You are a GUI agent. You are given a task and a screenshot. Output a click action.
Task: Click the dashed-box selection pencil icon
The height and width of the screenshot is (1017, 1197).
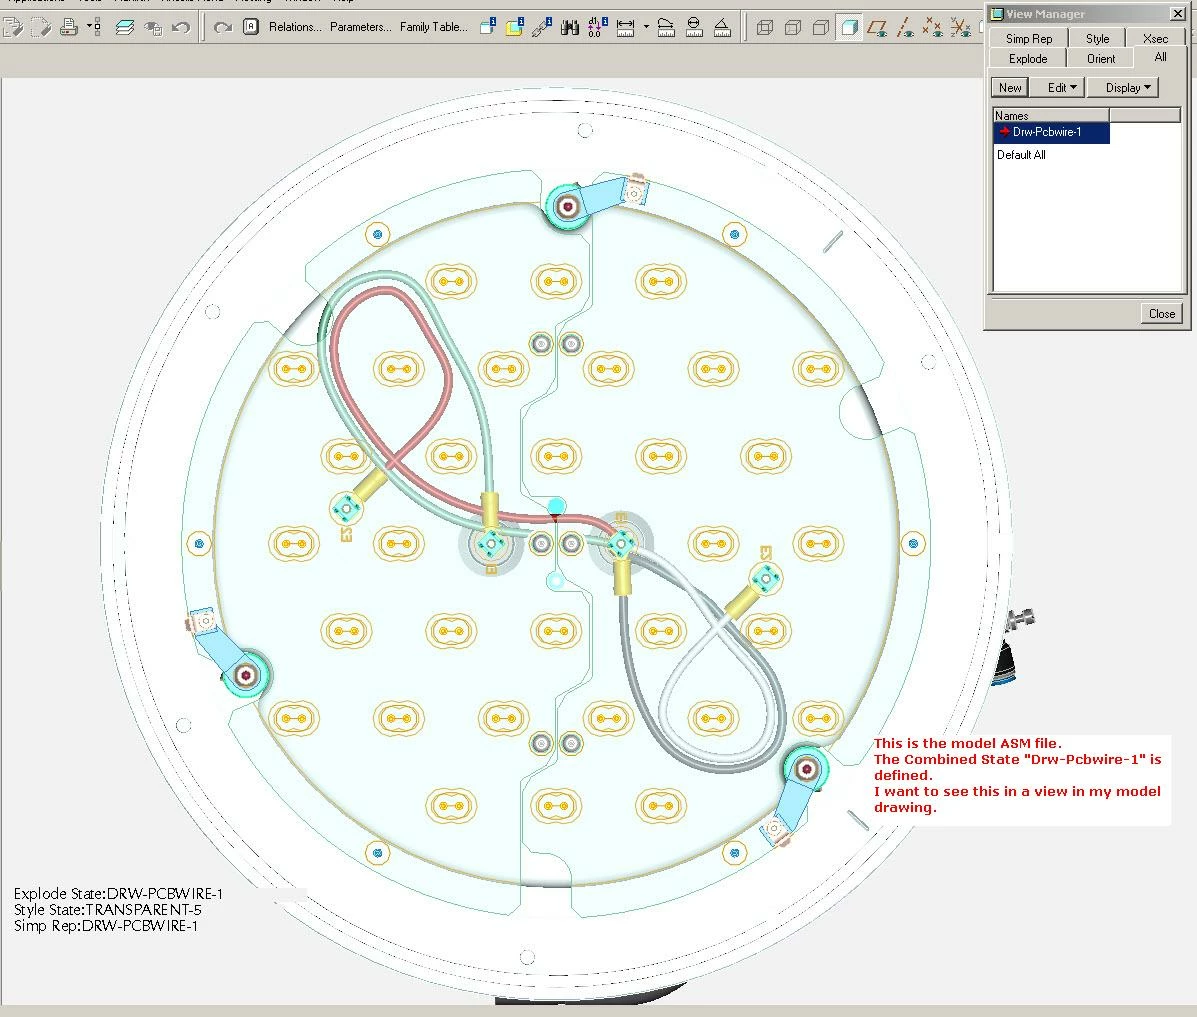41,27
